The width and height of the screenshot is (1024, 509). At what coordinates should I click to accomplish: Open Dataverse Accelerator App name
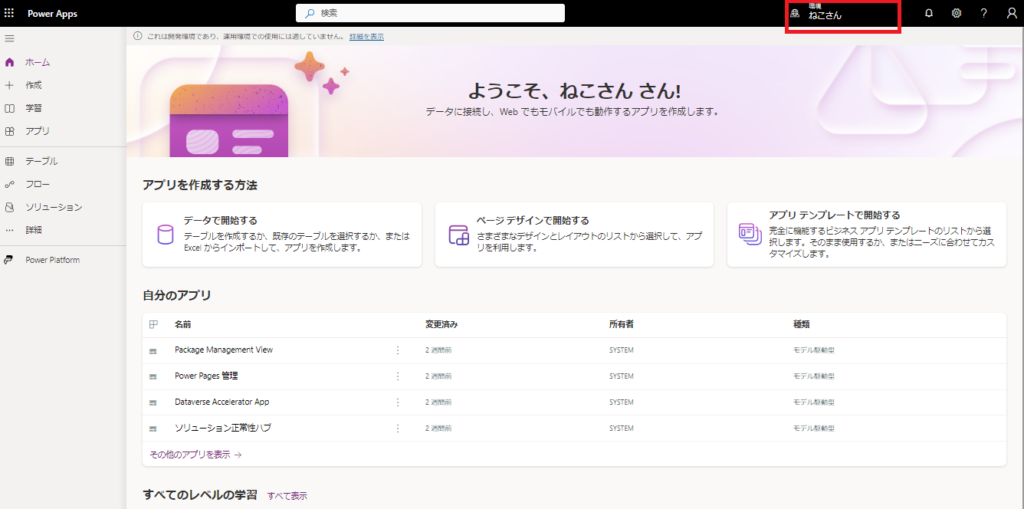(x=222, y=402)
